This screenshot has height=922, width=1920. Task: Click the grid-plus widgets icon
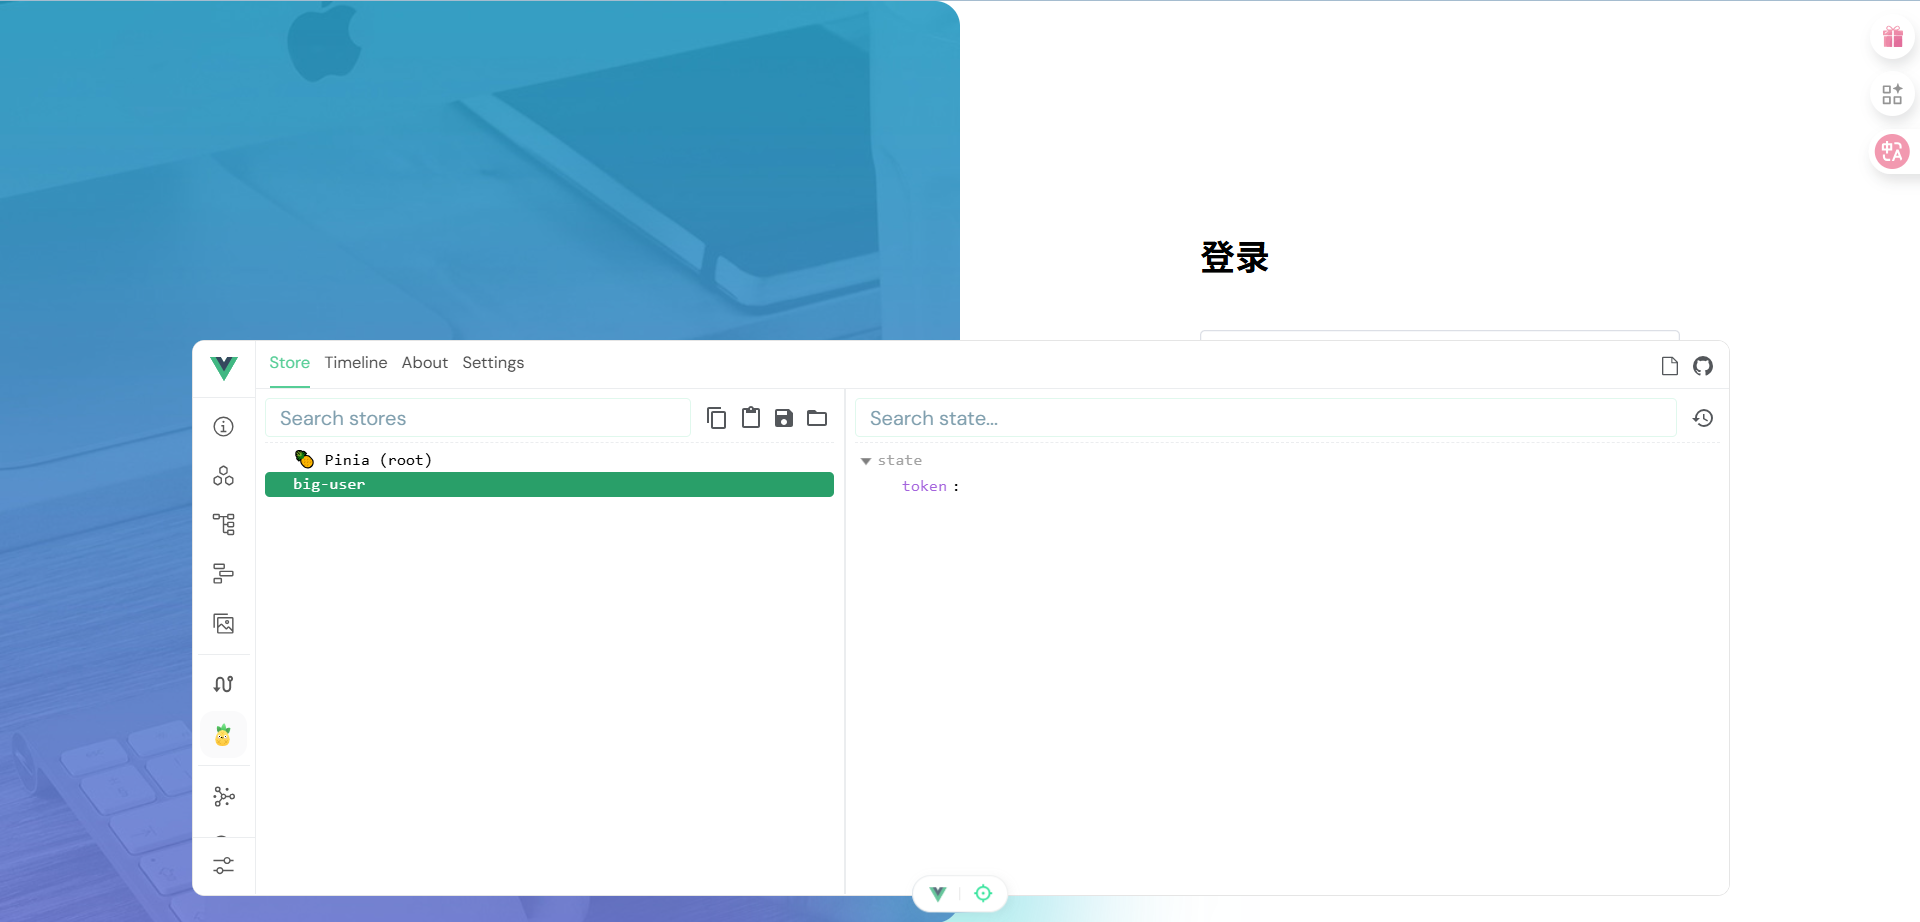coord(1892,94)
